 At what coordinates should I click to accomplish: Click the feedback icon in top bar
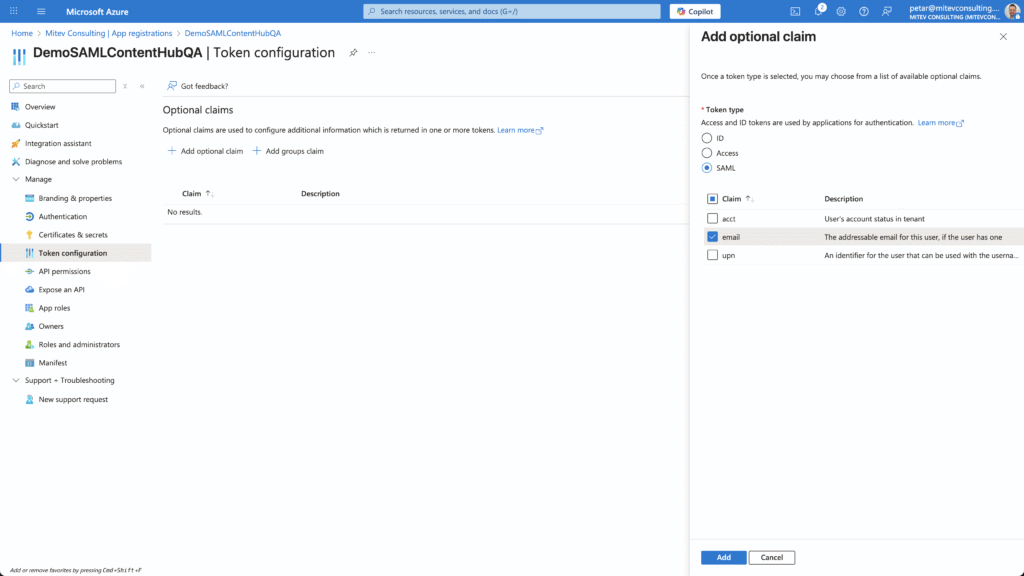[x=887, y=12]
